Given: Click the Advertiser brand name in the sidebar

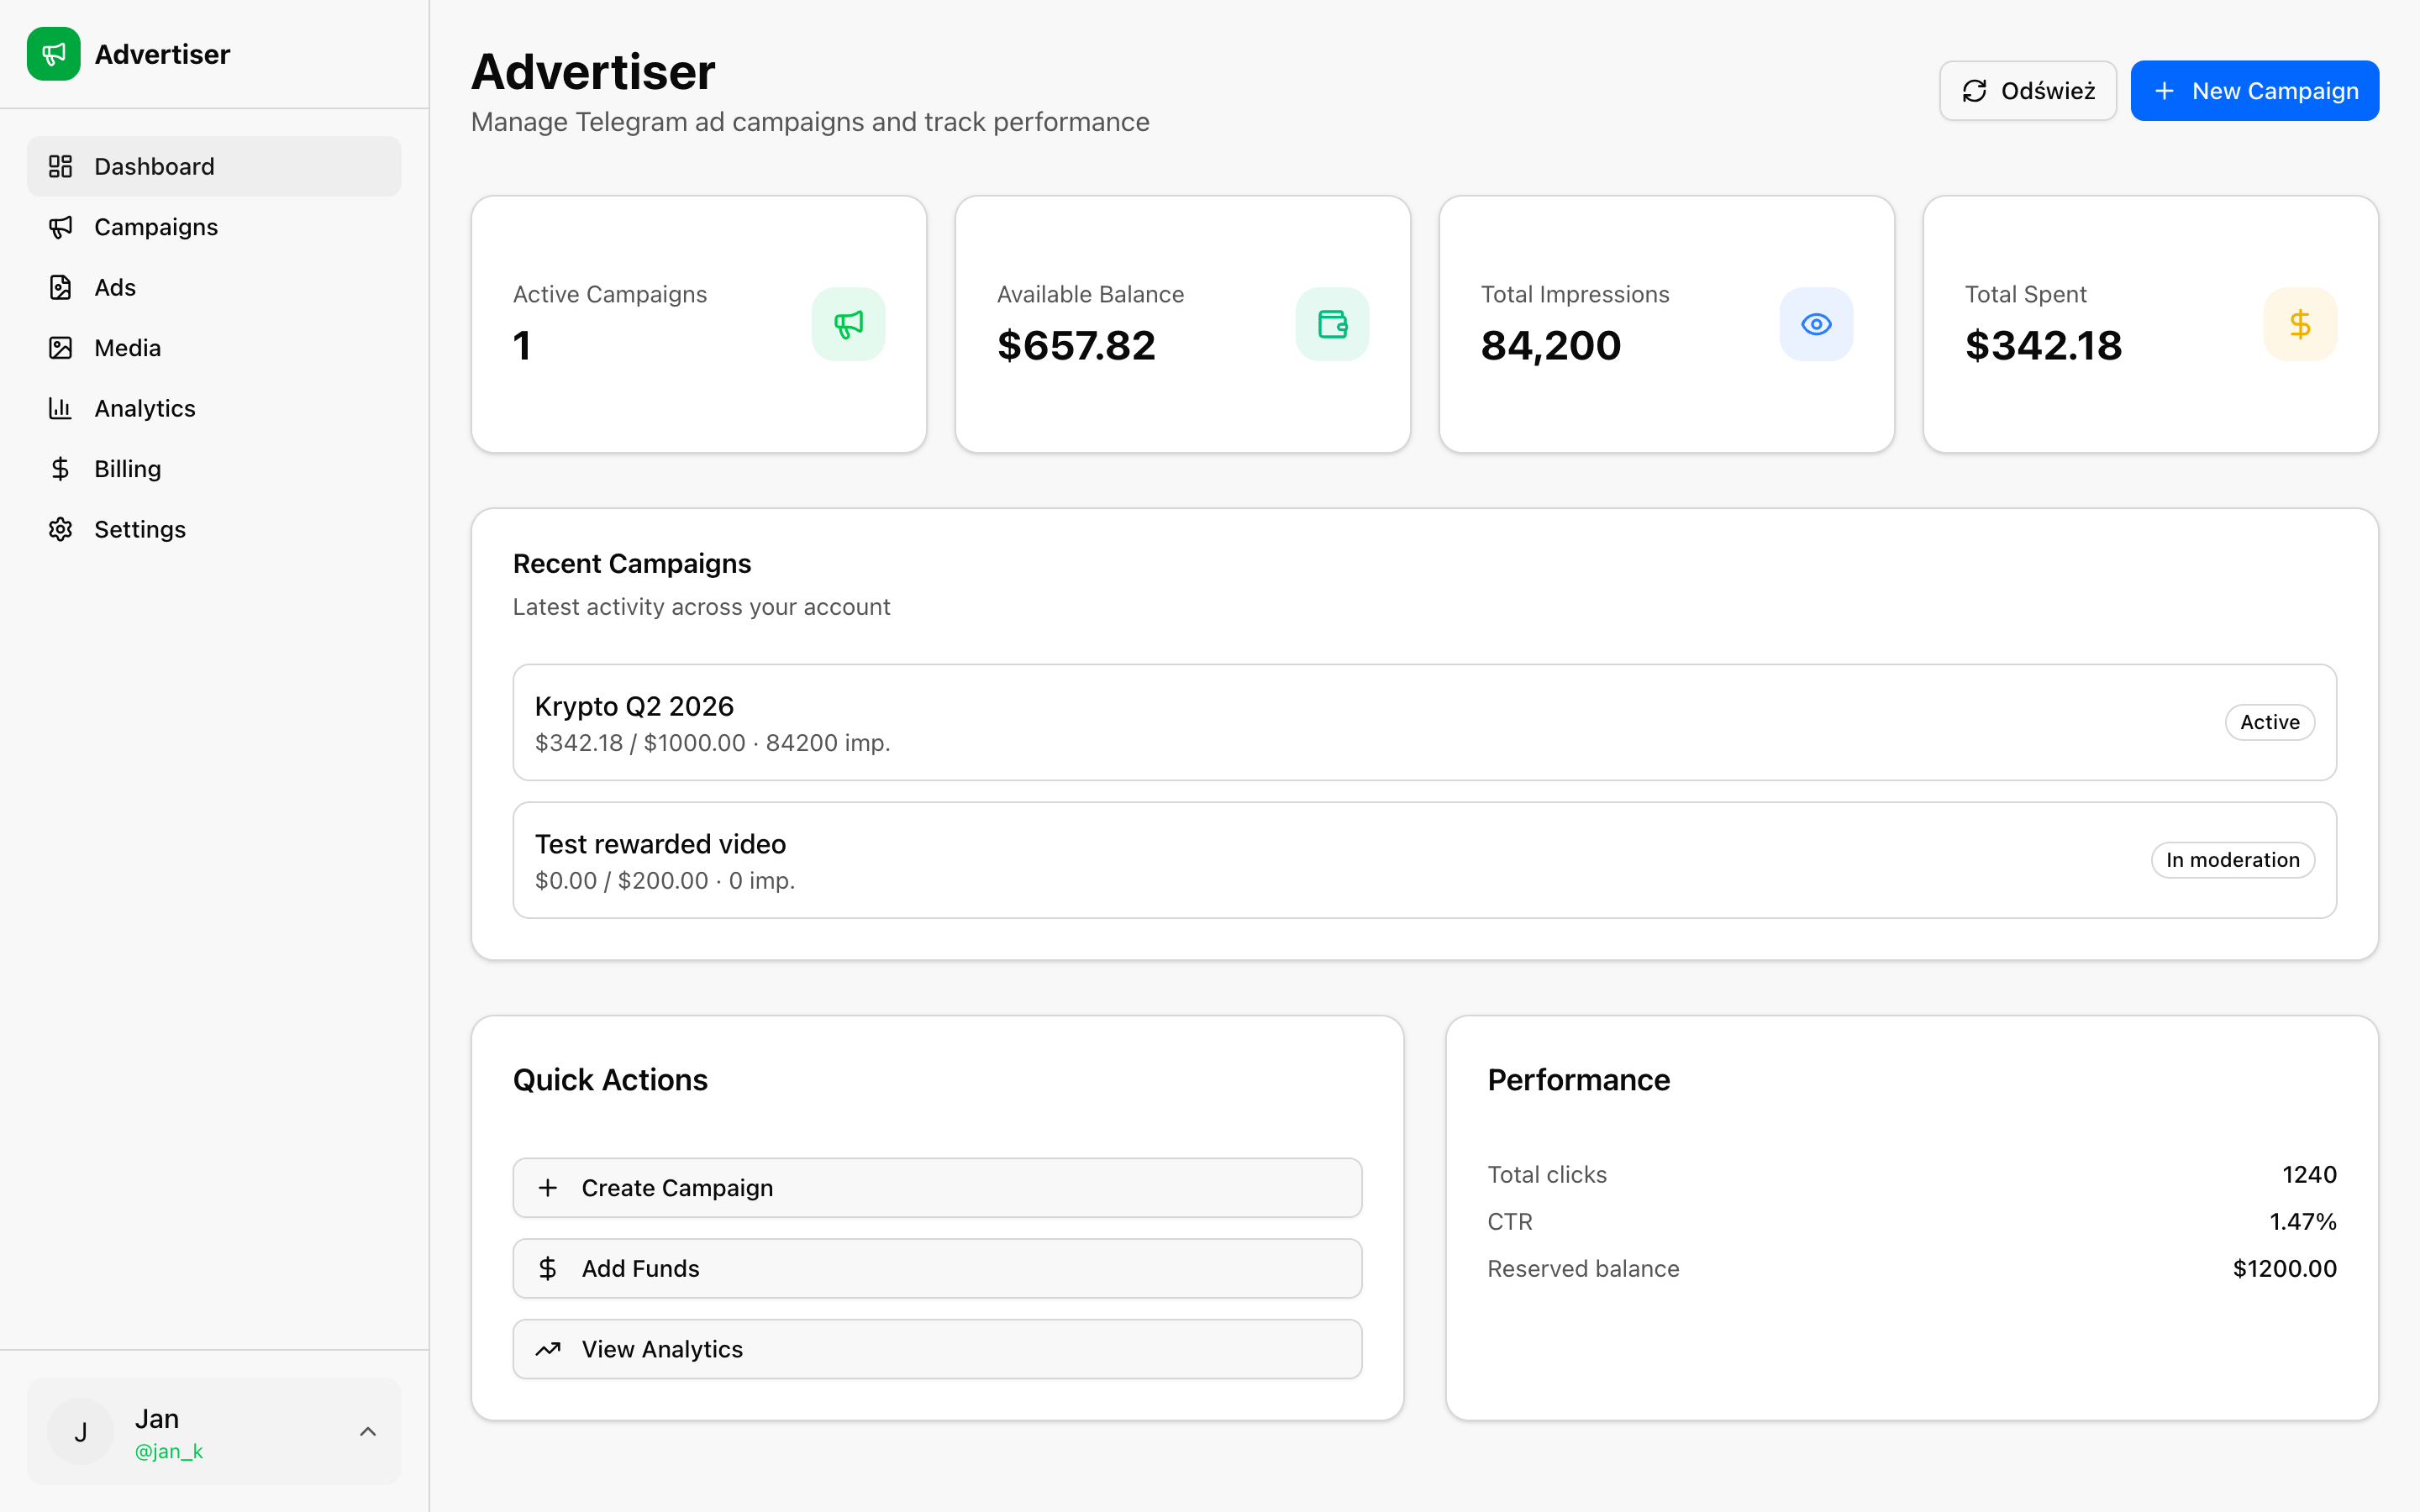Looking at the screenshot, I should point(162,54).
